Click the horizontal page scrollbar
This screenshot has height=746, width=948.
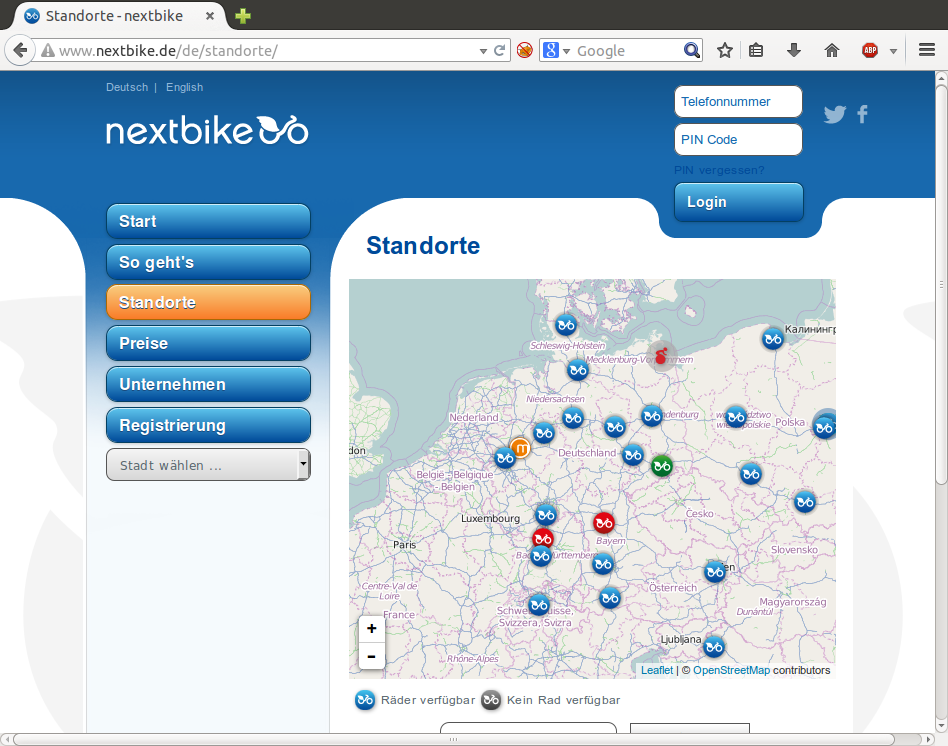pos(453,739)
